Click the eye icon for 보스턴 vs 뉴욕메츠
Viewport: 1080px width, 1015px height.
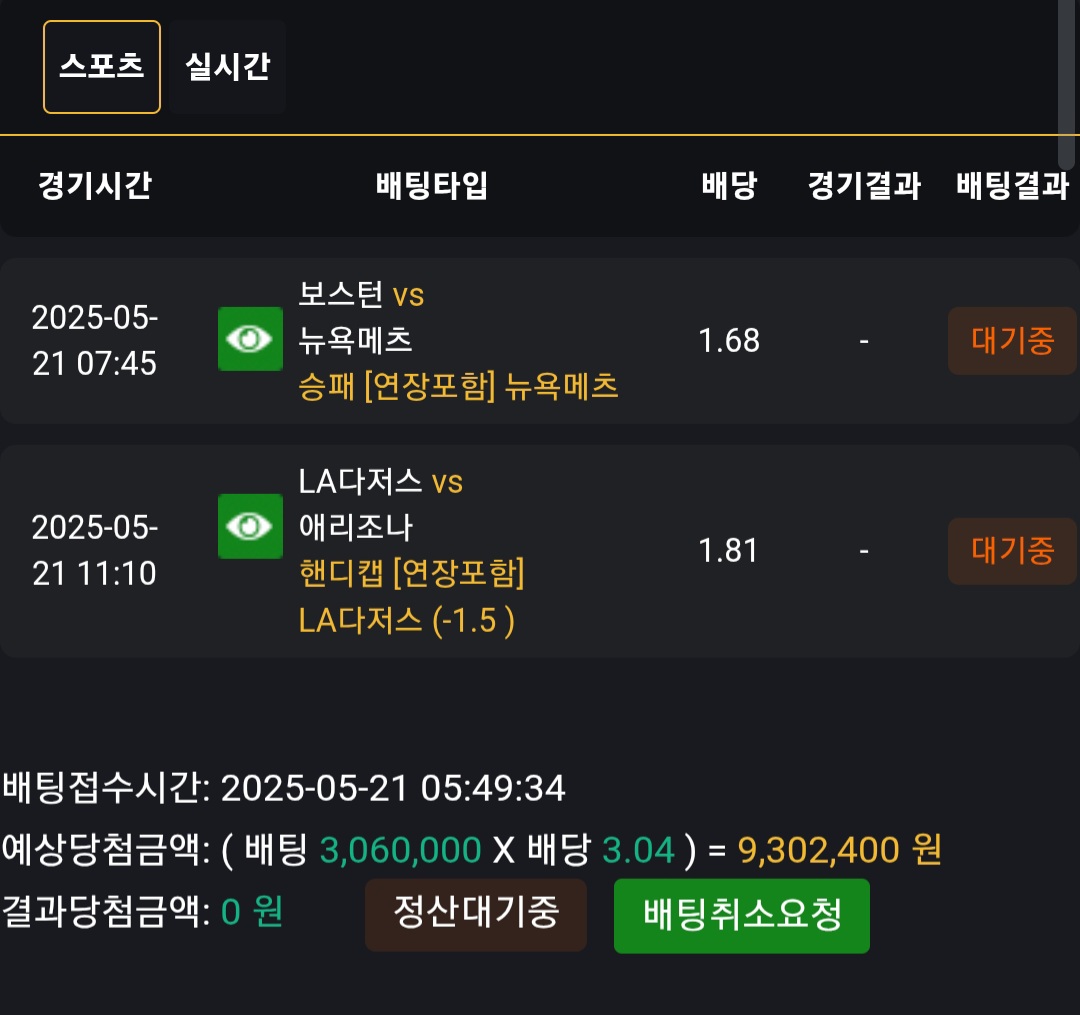(x=250, y=339)
